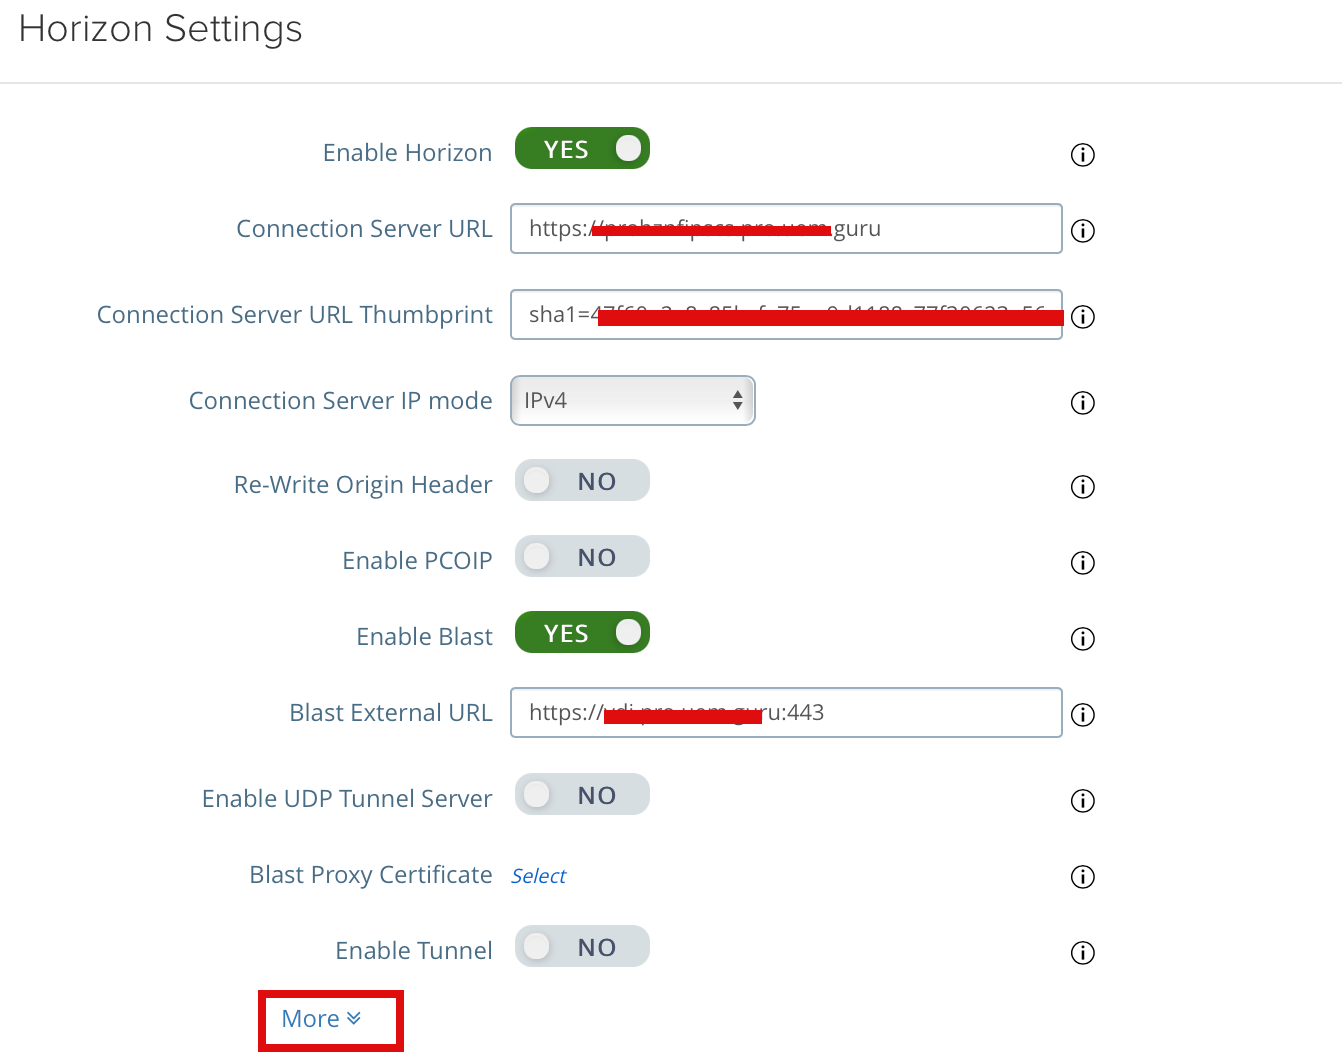Show info icon for Enable Blast
The width and height of the screenshot is (1342, 1062).
[x=1082, y=639]
